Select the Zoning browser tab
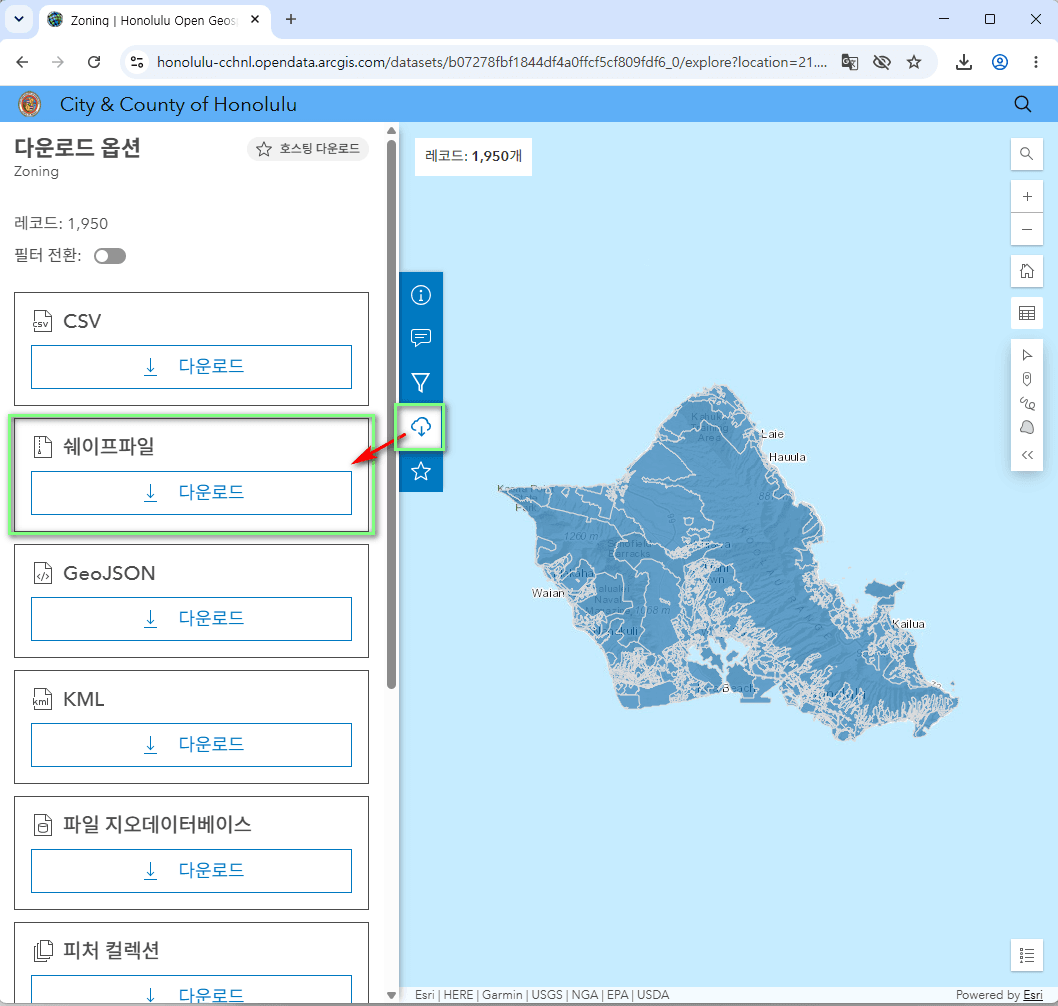This screenshot has height=1006, width=1058. click(154, 20)
